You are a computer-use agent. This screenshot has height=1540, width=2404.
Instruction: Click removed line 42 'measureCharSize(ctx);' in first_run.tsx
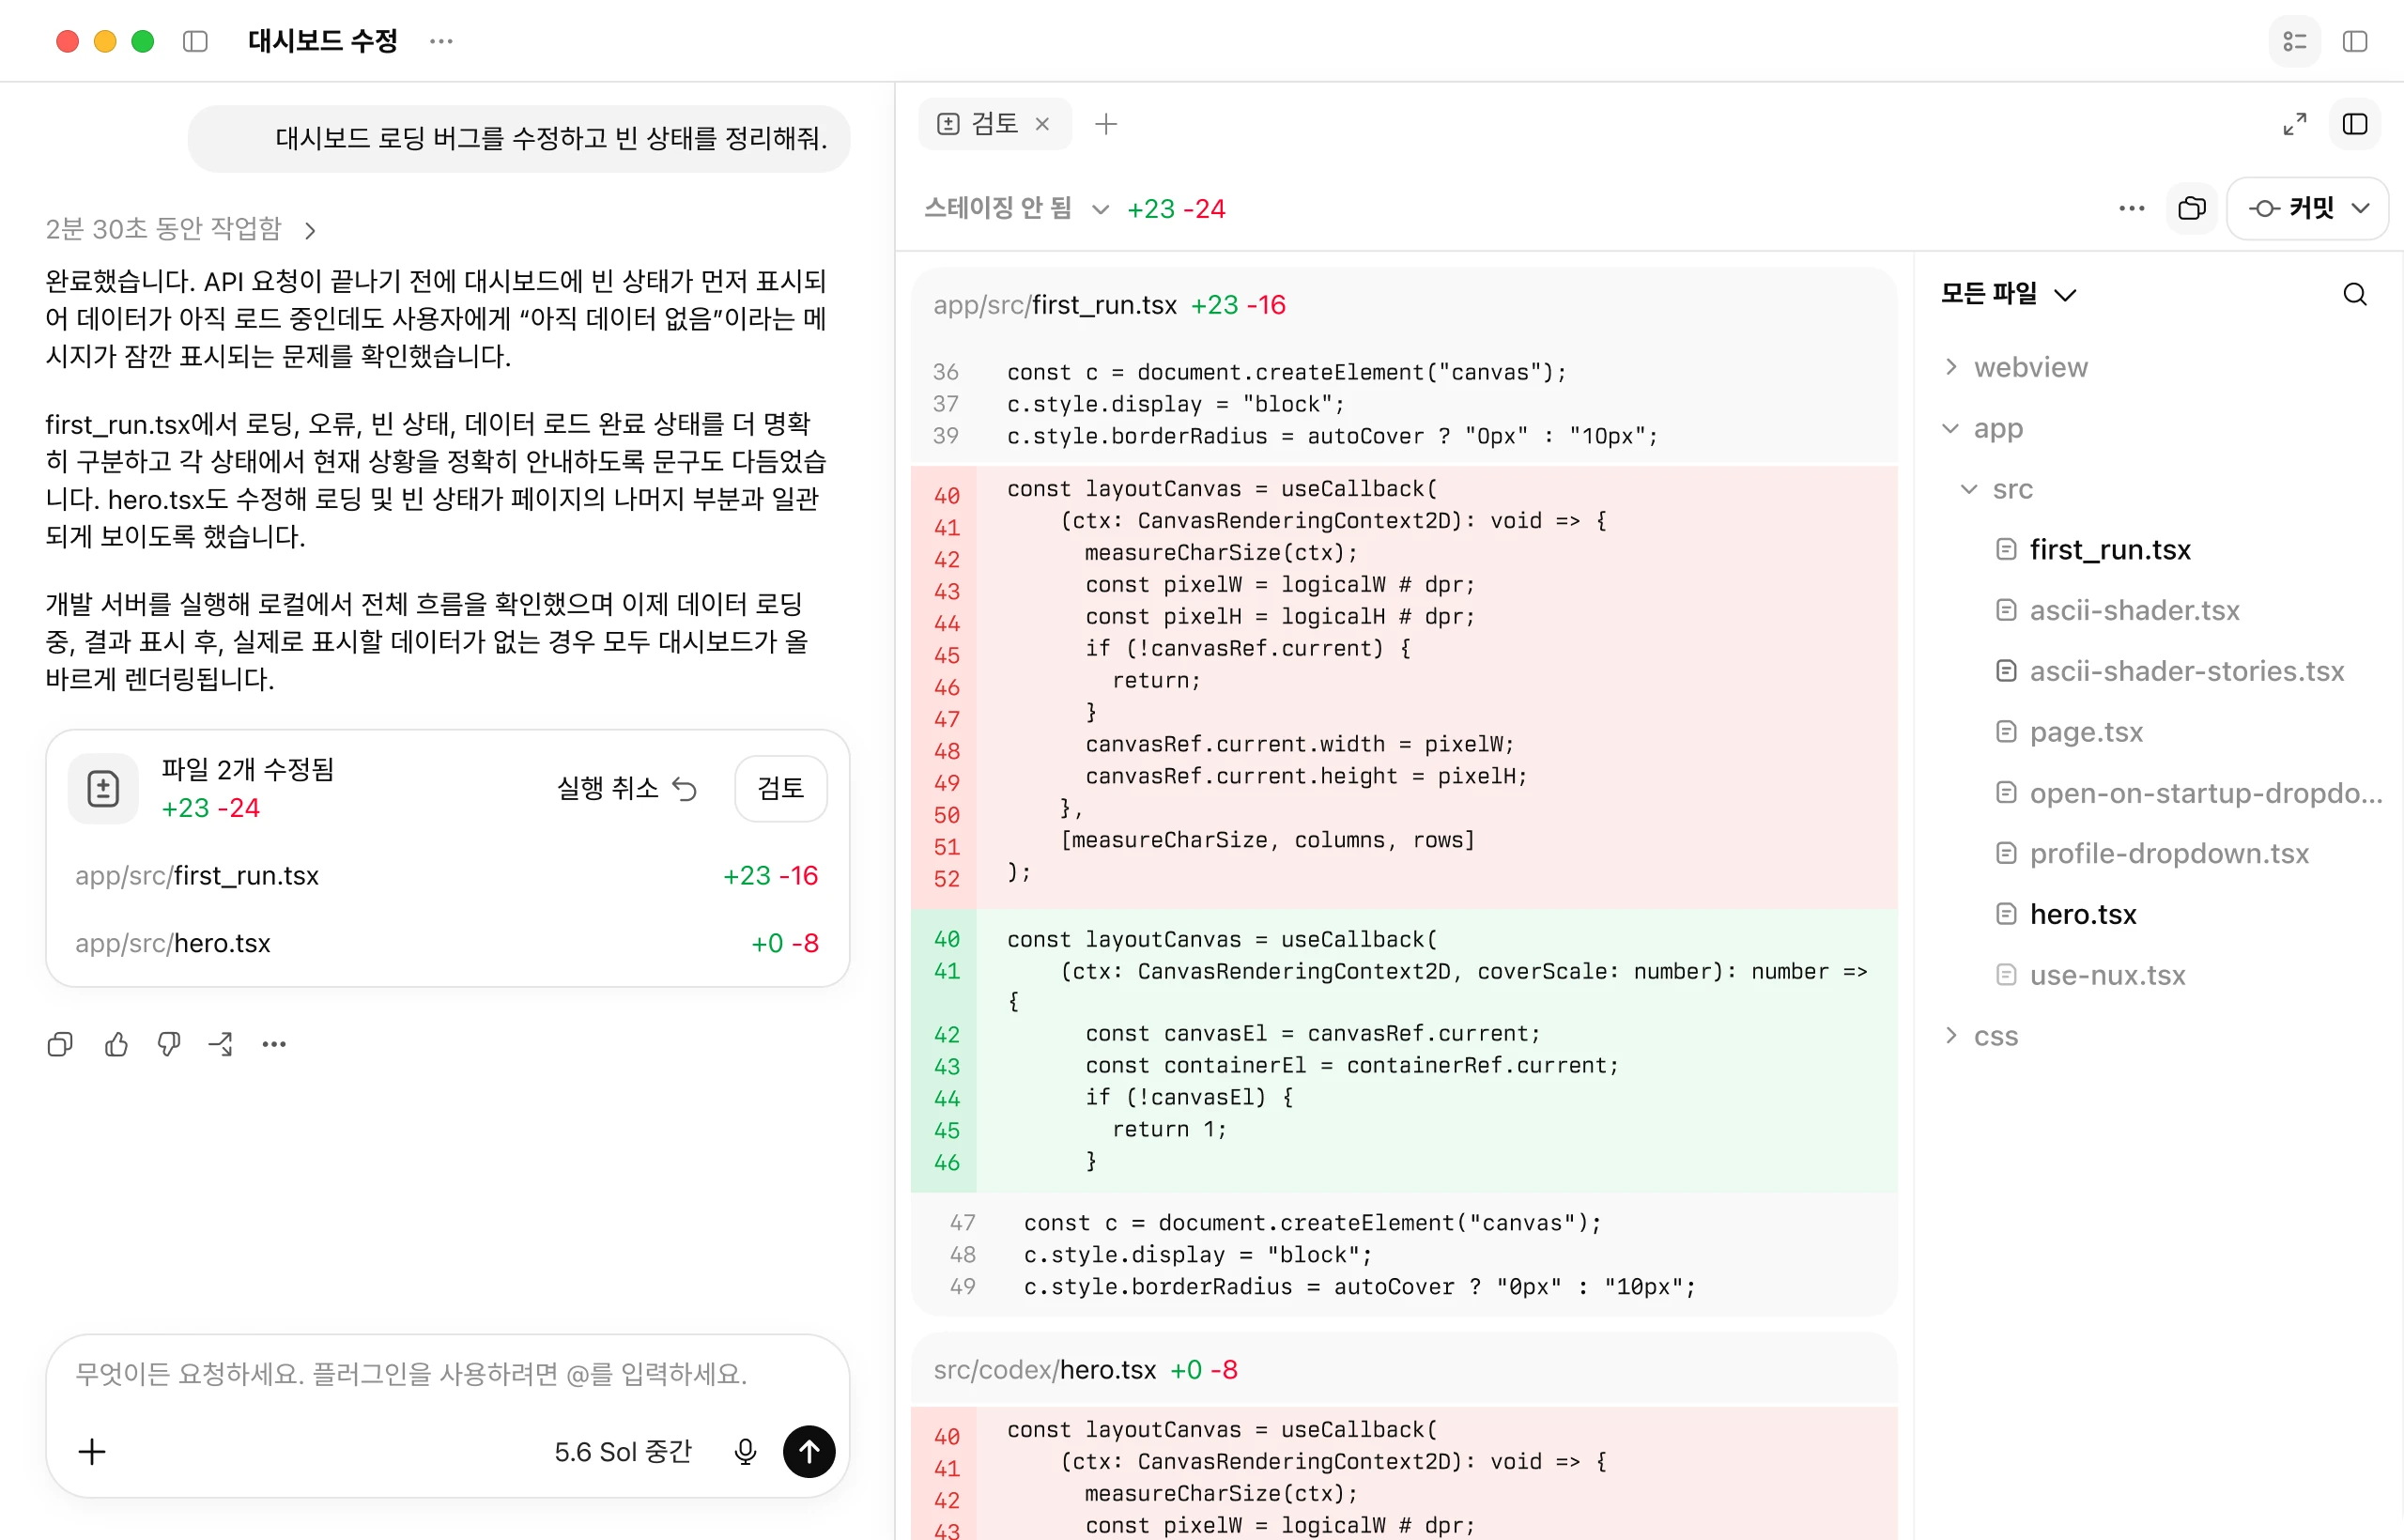(x=1404, y=553)
